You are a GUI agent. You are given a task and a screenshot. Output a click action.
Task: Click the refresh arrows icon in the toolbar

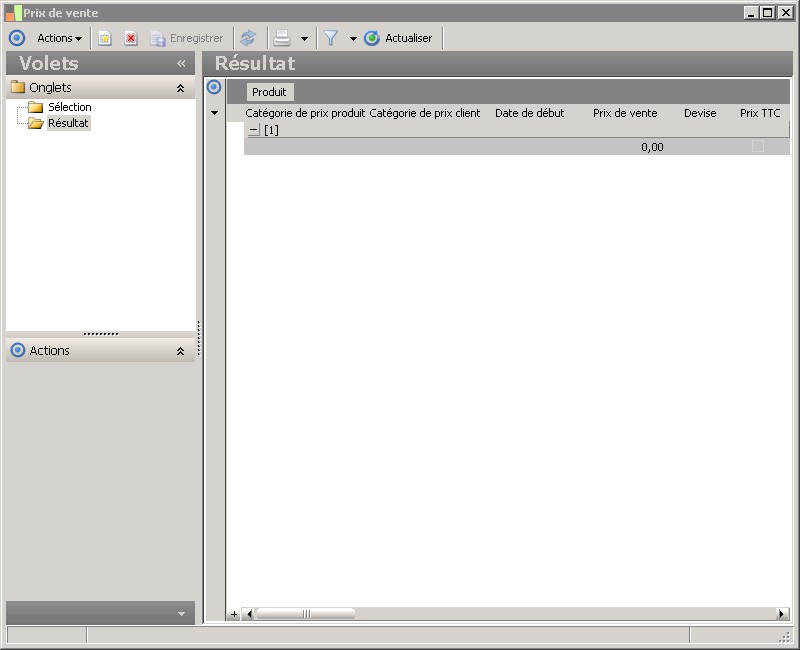tap(248, 38)
